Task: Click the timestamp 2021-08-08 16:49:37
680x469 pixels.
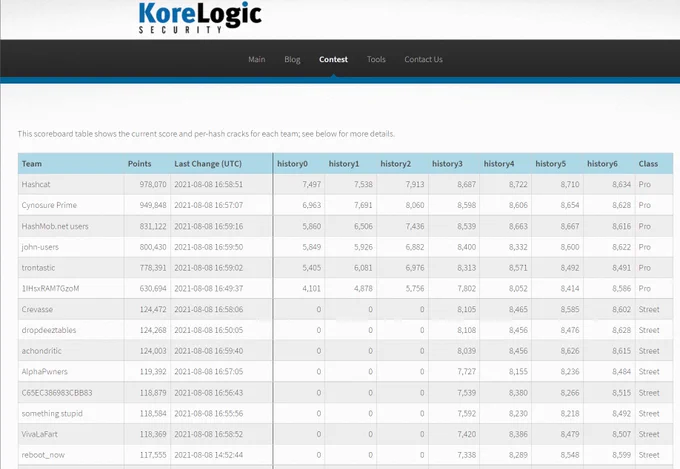Action: [x=209, y=289]
